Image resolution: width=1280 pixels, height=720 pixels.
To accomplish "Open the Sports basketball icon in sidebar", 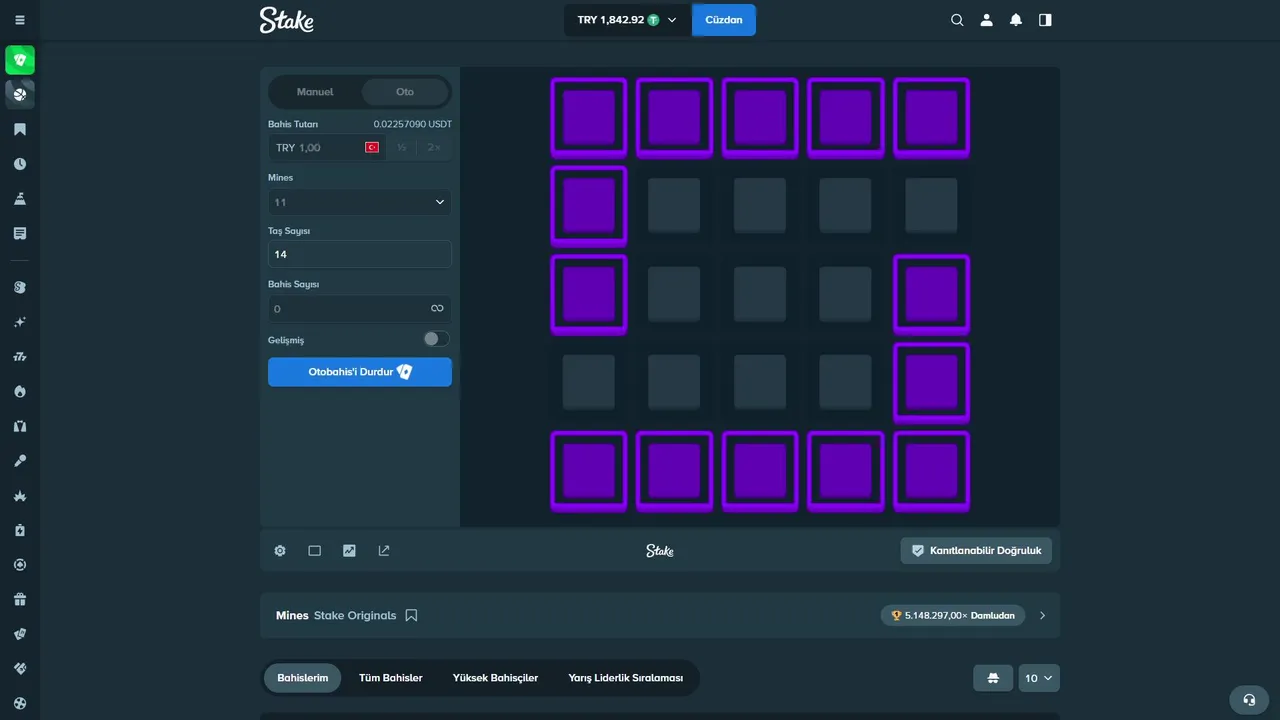I will 20,95.
